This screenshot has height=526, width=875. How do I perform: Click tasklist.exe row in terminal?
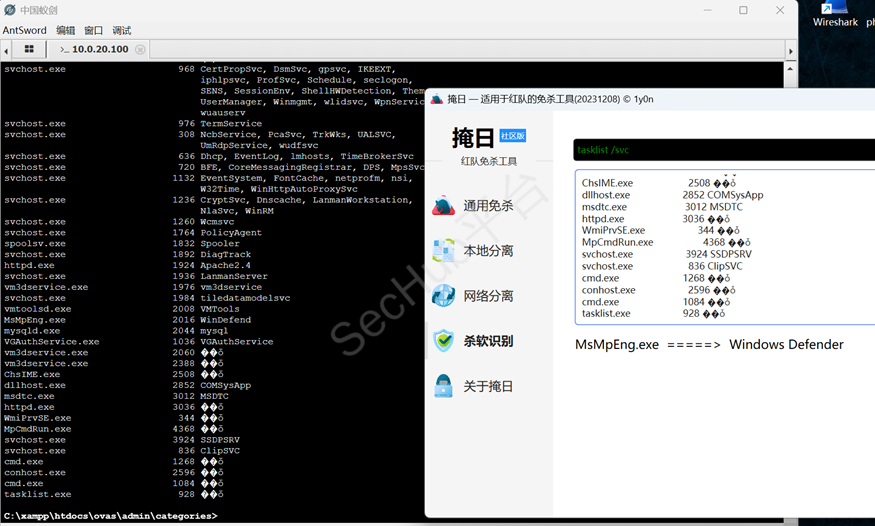point(113,494)
